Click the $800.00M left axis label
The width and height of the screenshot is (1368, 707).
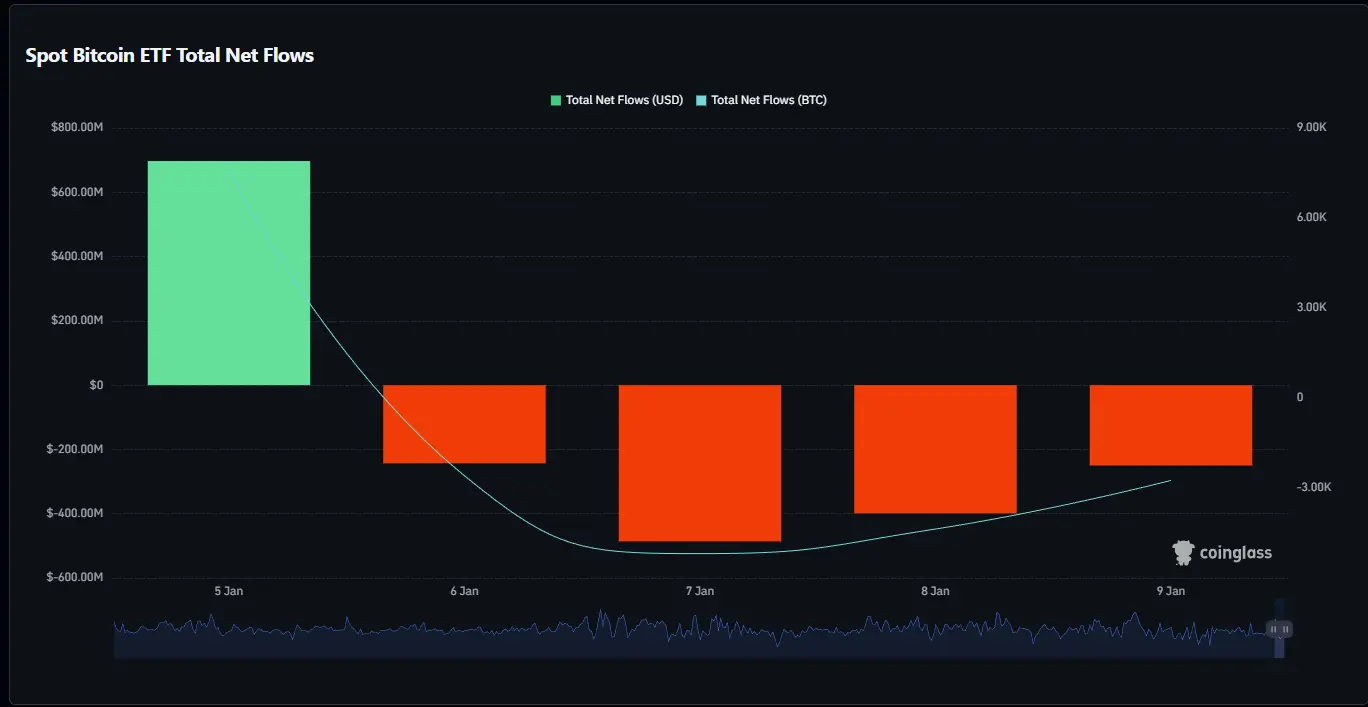pos(77,128)
